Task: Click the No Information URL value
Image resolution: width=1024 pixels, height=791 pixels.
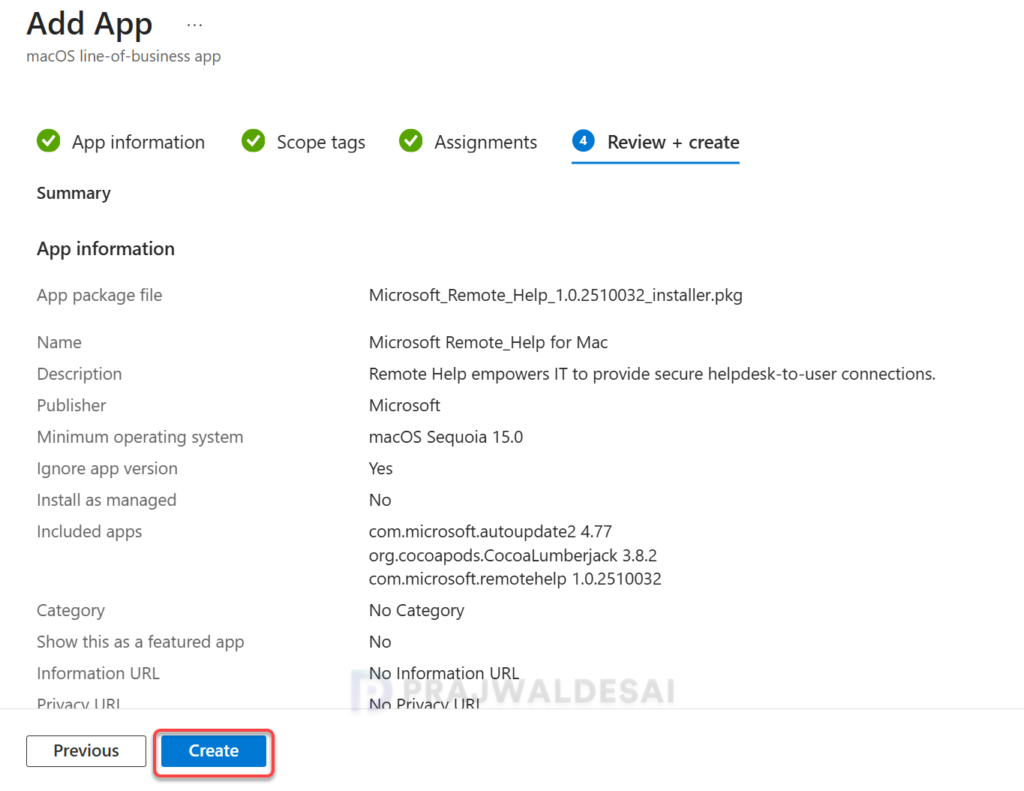Action: (444, 673)
